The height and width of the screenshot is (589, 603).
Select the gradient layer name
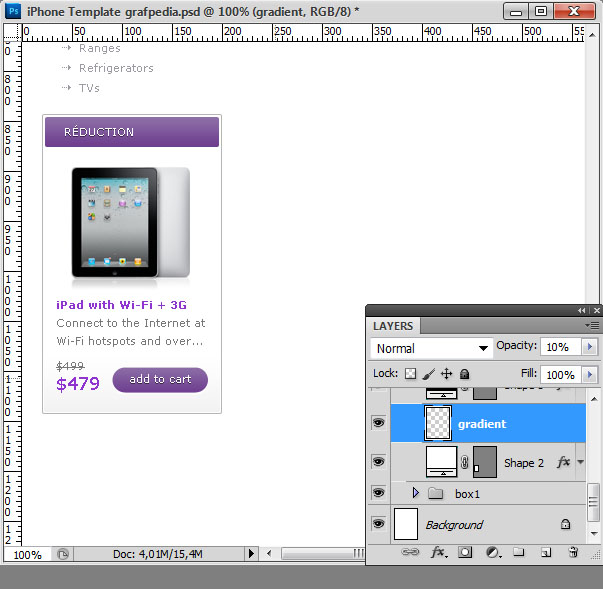[482, 424]
